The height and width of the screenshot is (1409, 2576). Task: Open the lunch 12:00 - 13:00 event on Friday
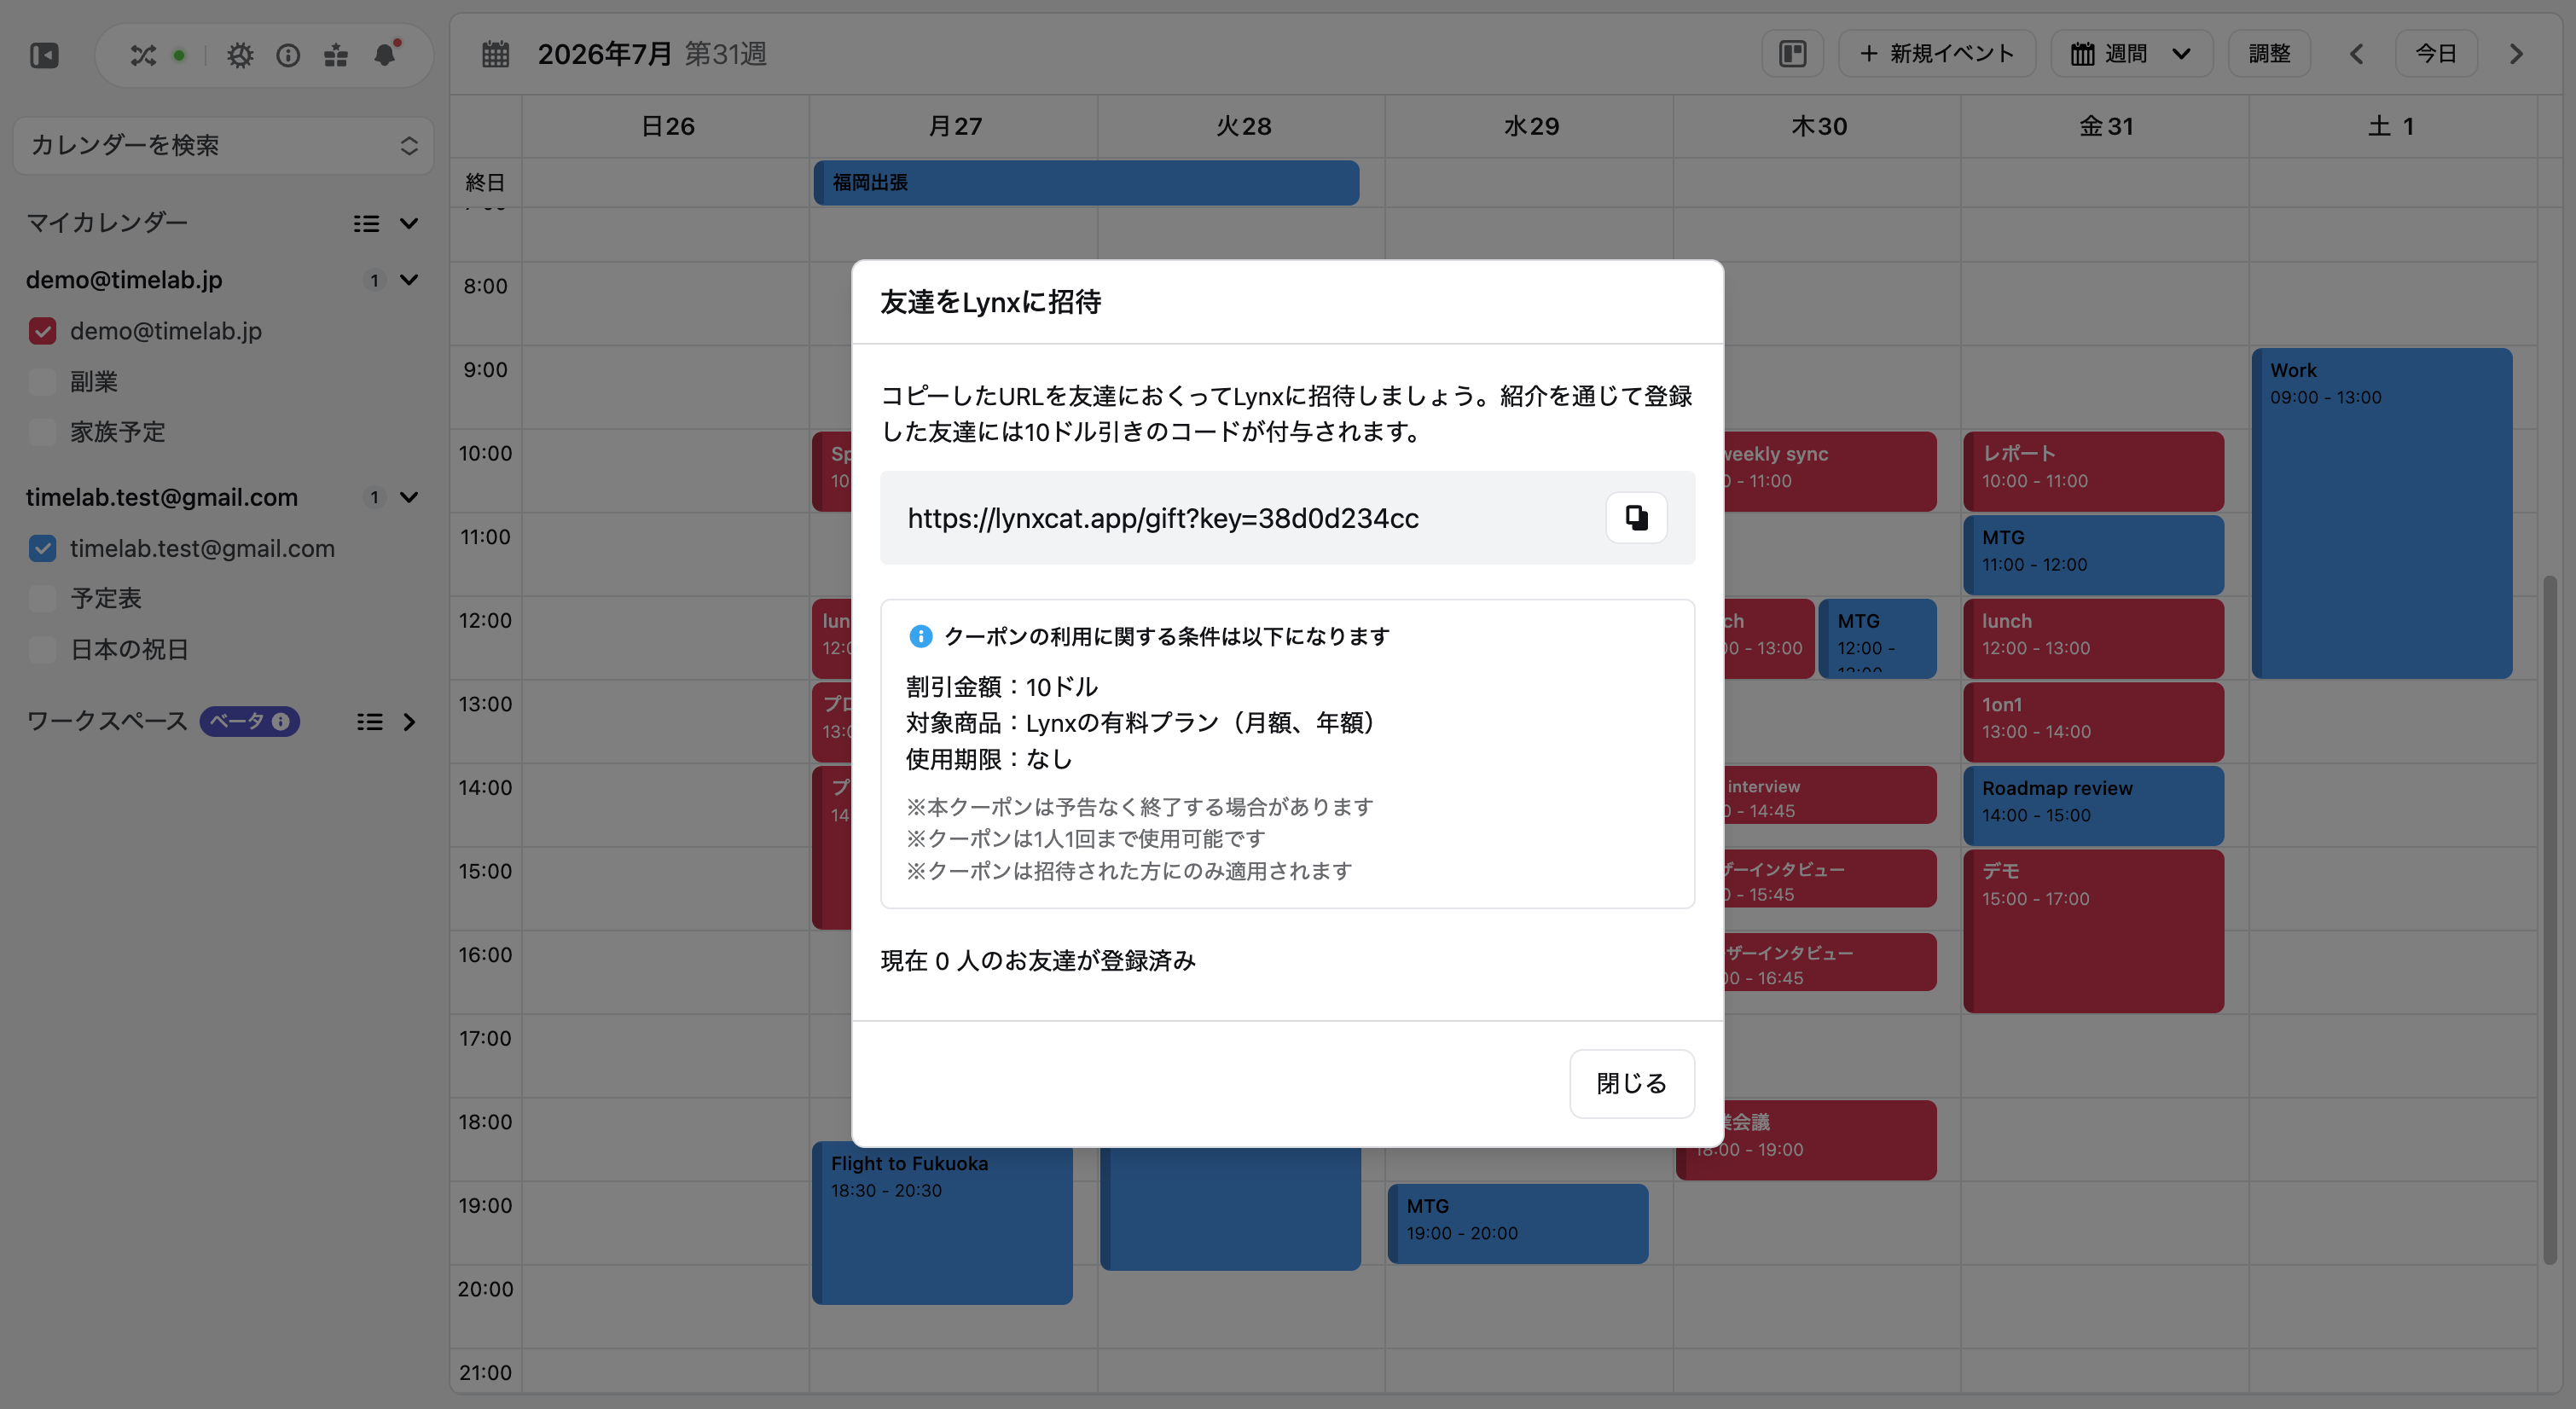[x=2093, y=638]
